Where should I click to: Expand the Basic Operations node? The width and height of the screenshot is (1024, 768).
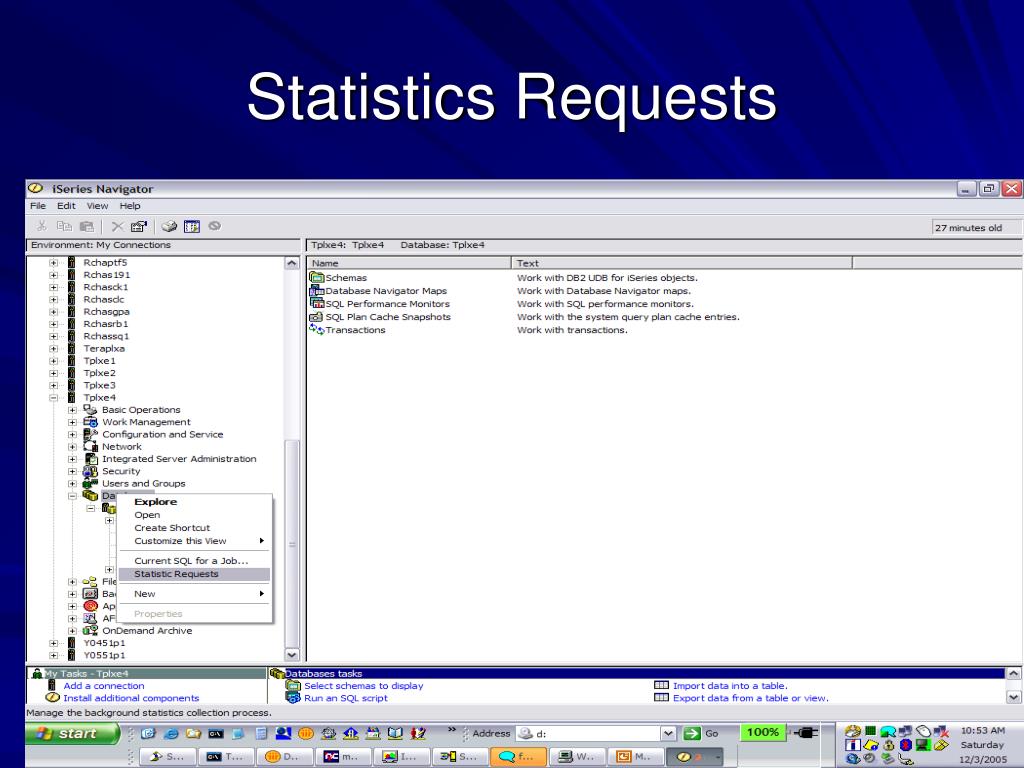[x=72, y=410]
